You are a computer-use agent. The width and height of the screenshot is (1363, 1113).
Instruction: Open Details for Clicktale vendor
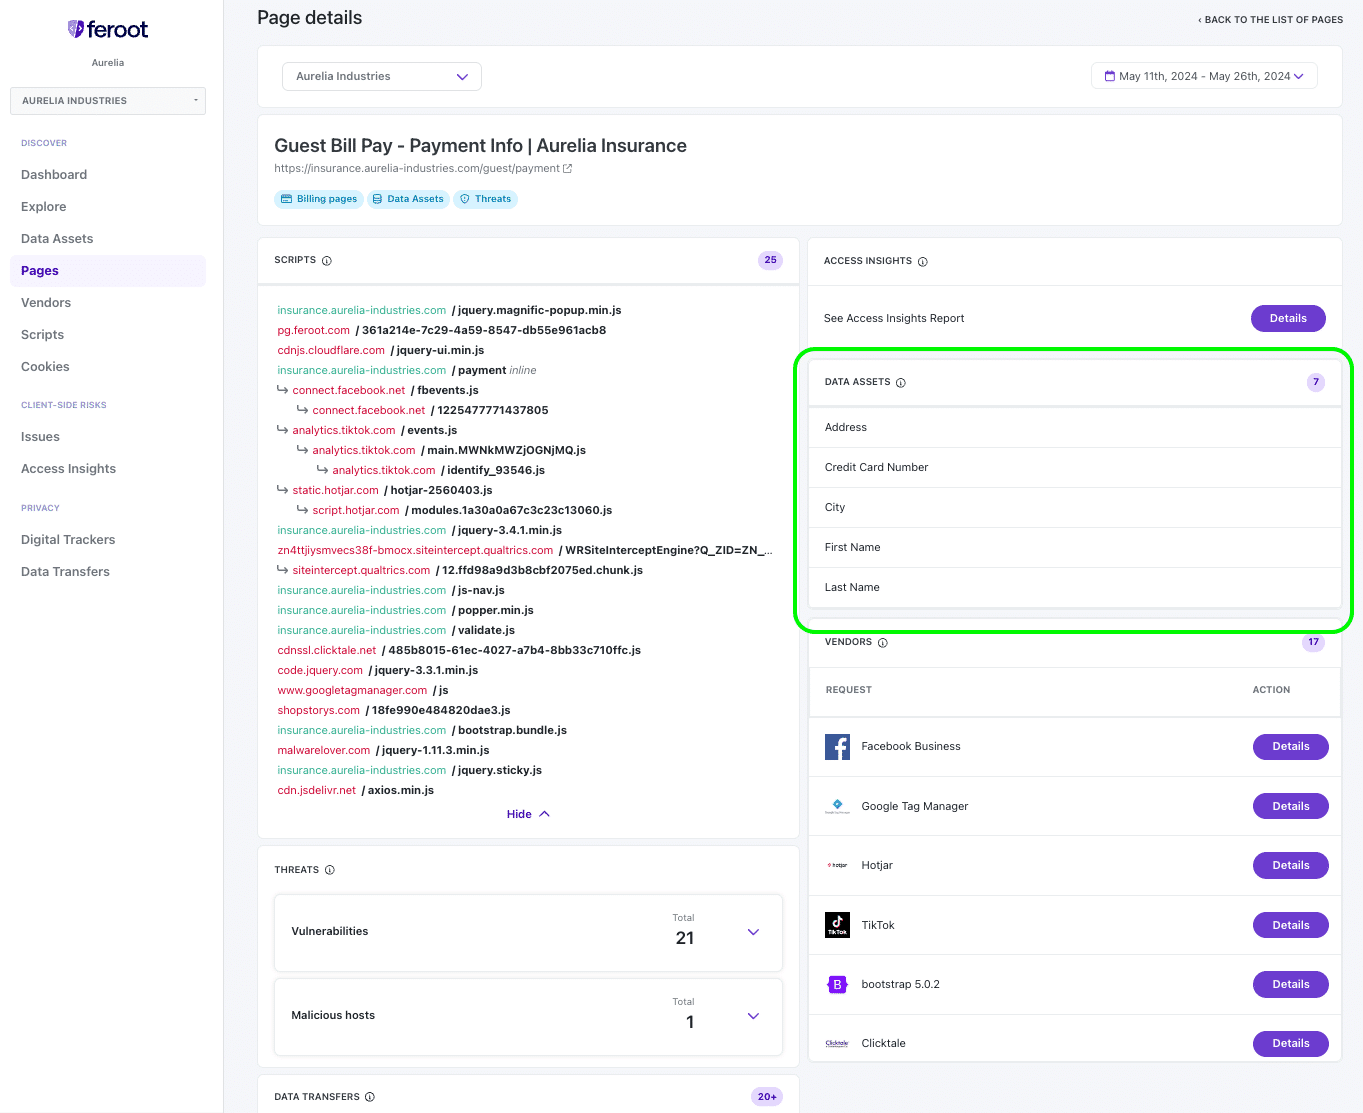click(x=1291, y=1043)
